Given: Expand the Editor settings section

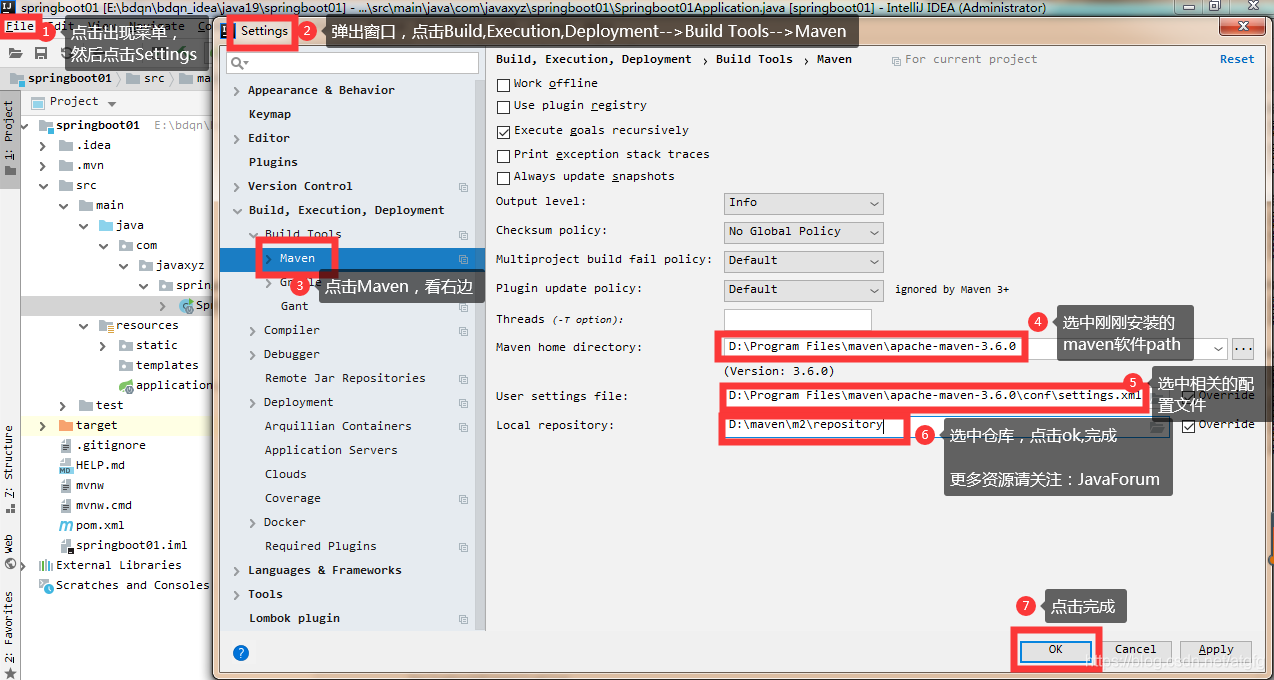Looking at the screenshot, I should [x=237, y=139].
